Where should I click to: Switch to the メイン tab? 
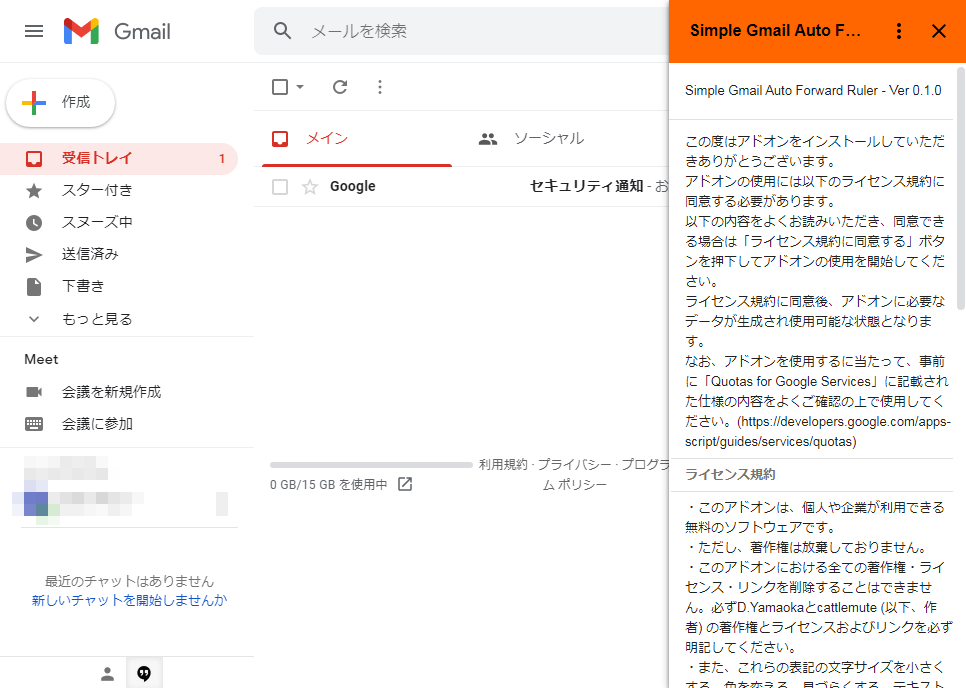357,139
